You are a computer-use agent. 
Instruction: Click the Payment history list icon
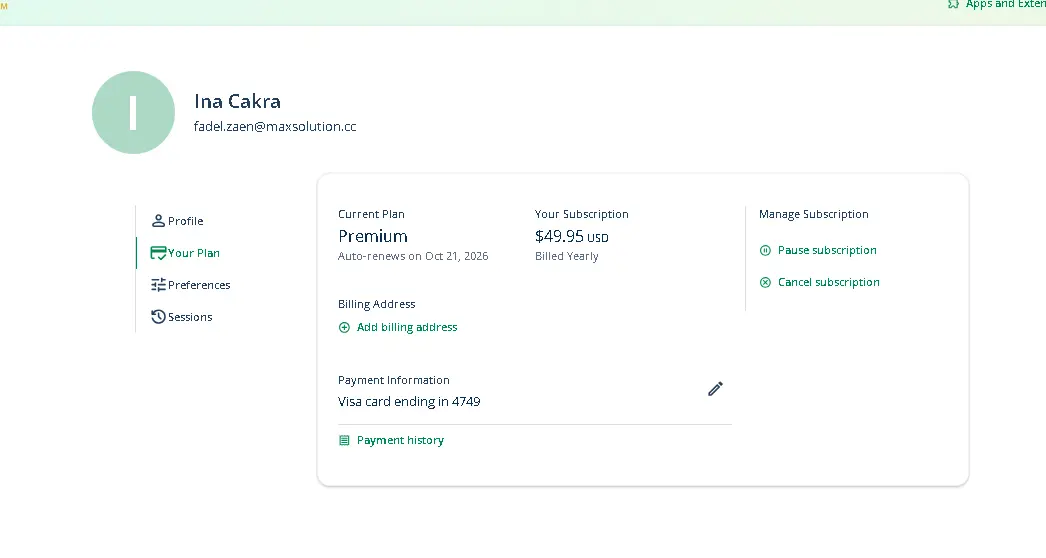(344, 441)
